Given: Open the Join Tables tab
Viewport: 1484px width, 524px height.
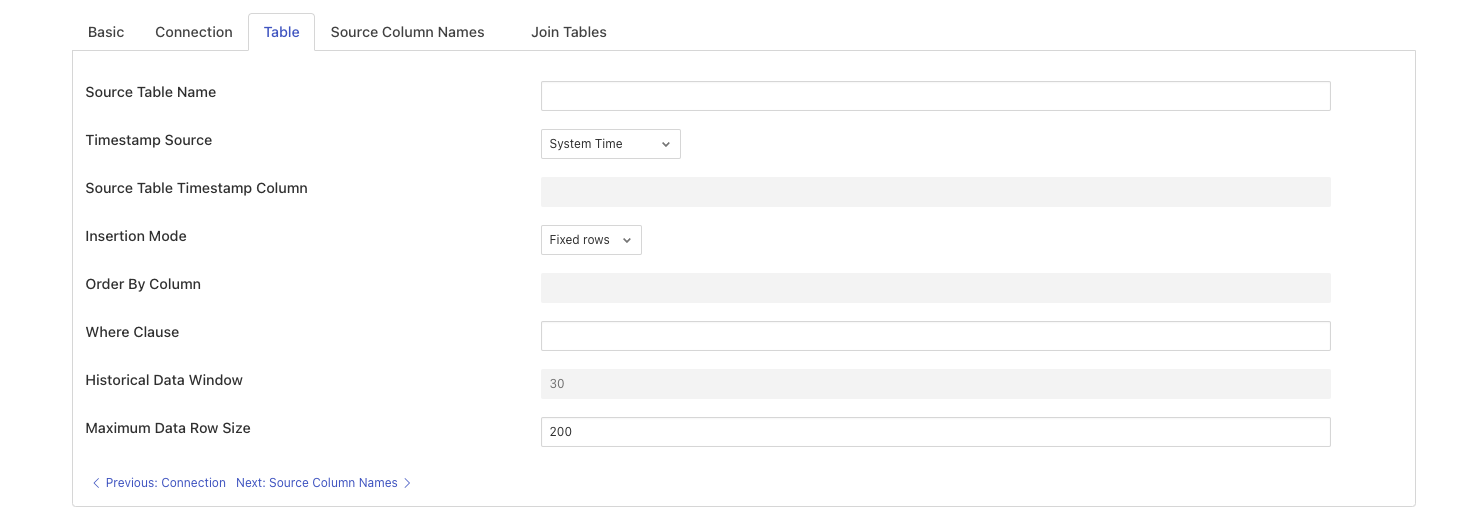Looking at the screenshot, I should 568,32.
